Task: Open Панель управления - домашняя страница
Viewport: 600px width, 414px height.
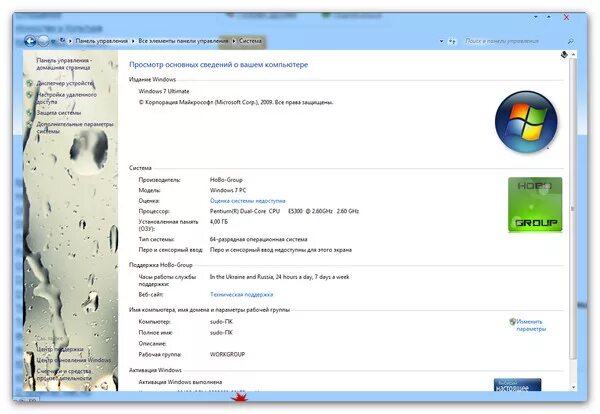Action: 64,64
